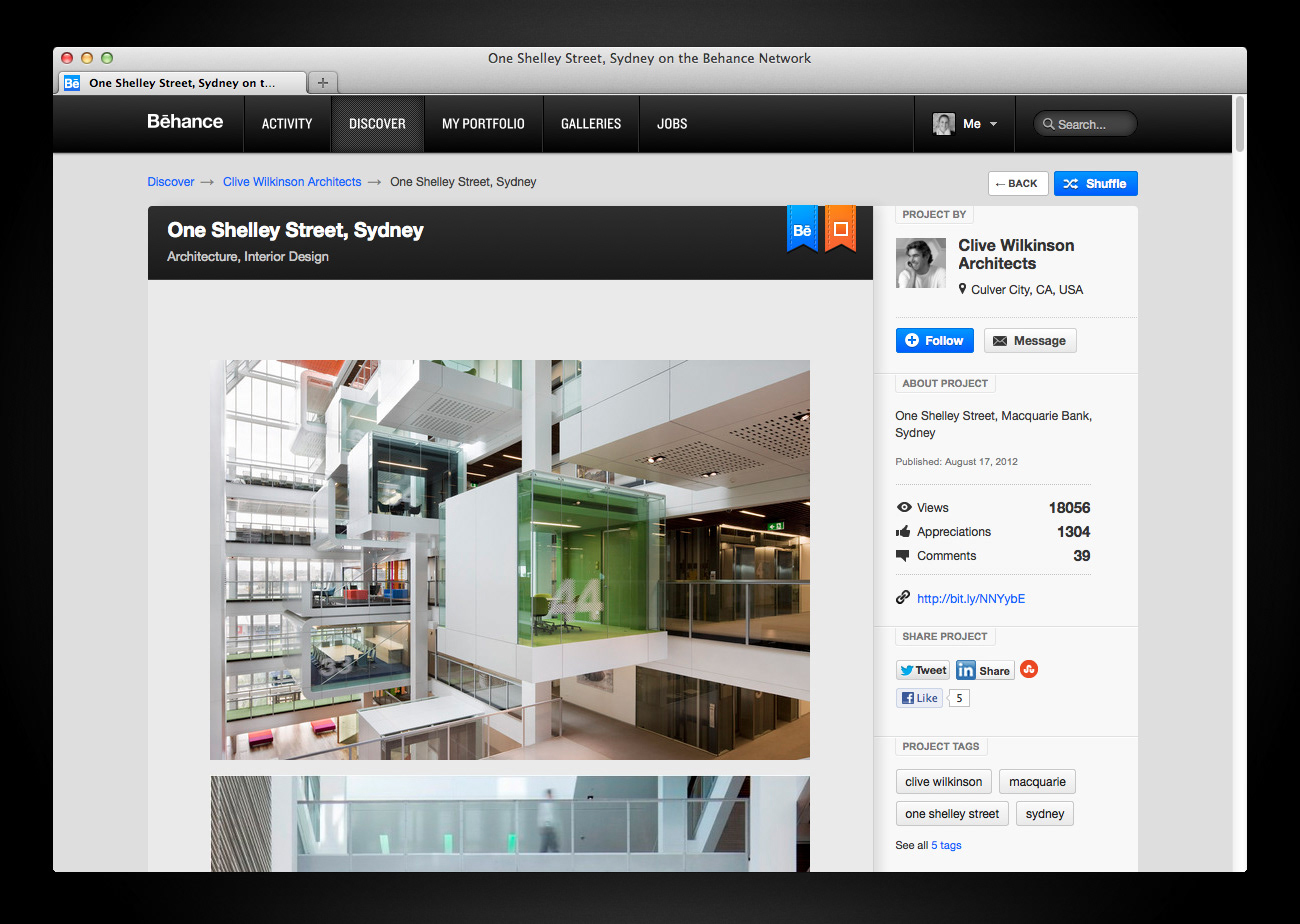
Task: Open the bit.ly/NNYybE link
Action: click(x=971, y=599)
